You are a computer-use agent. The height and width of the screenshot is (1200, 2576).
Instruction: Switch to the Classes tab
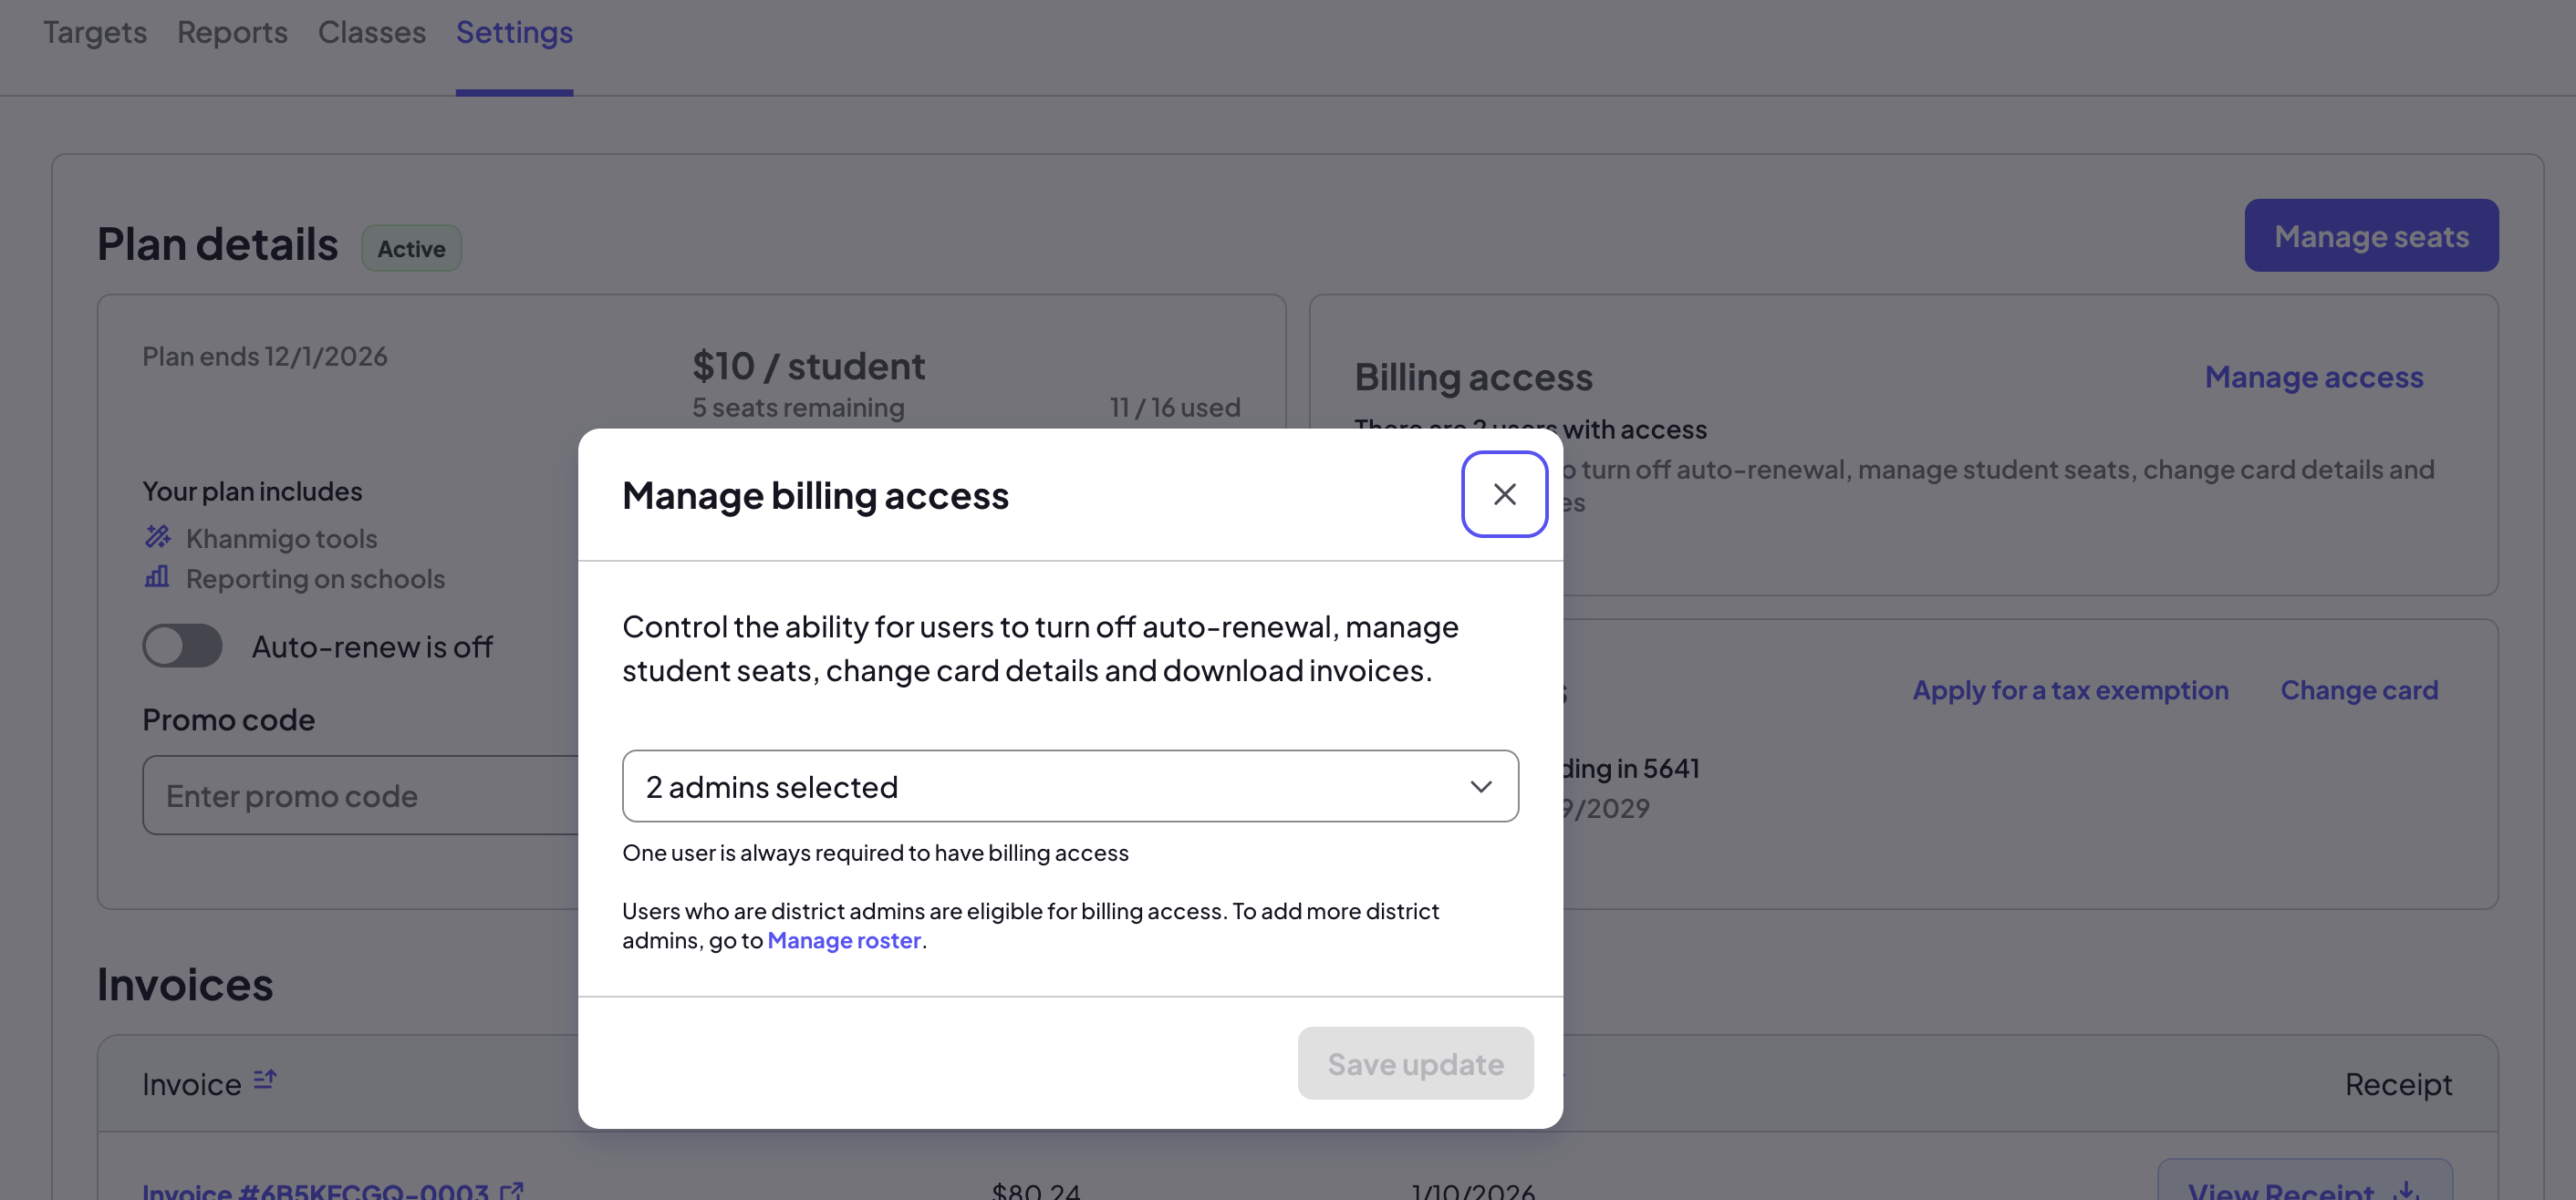click(372, 32)
